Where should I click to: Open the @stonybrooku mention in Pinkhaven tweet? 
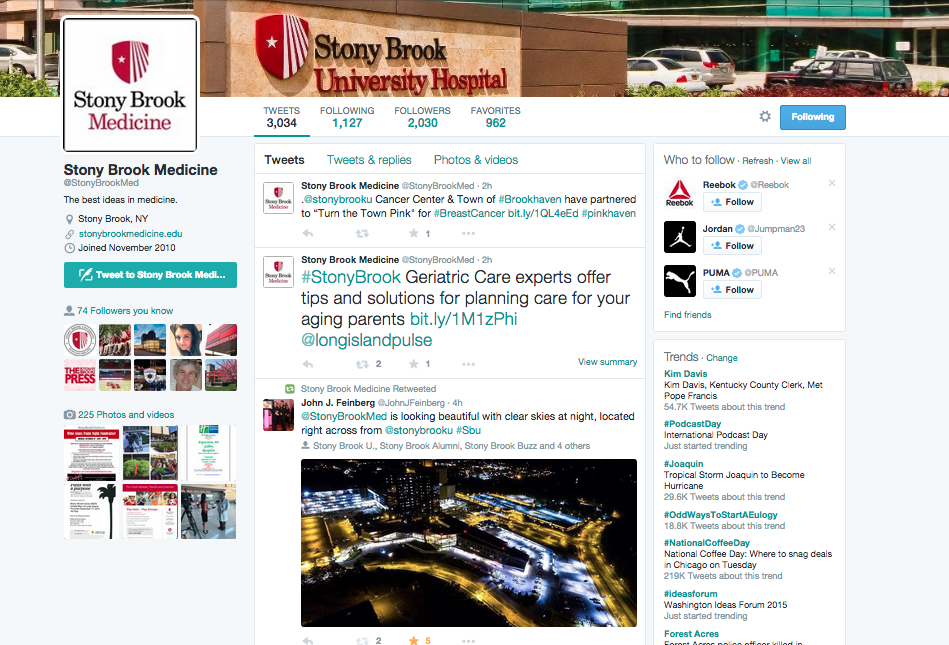[x=338, y=199]
